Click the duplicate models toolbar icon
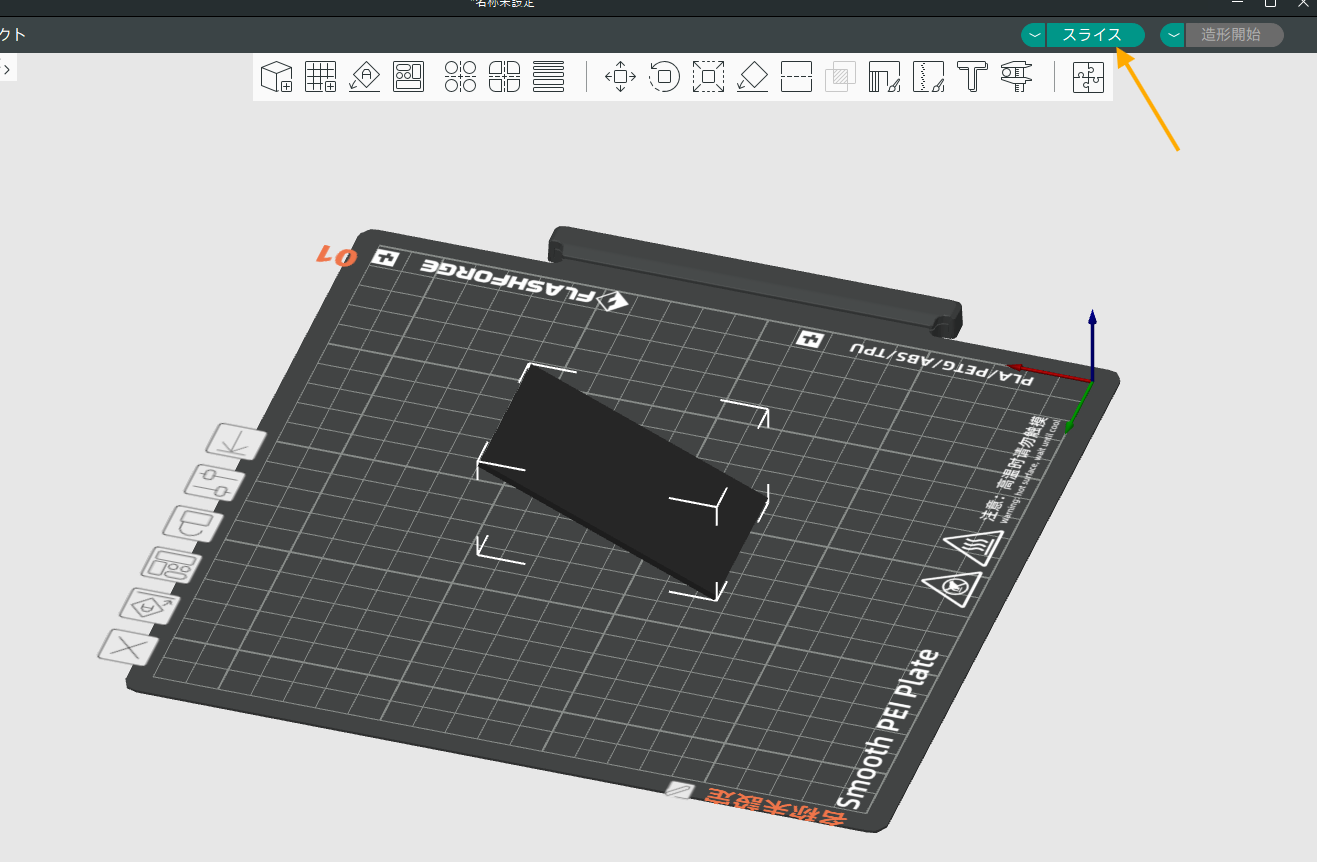The image size is (1317, 862). tap(459, 77)
